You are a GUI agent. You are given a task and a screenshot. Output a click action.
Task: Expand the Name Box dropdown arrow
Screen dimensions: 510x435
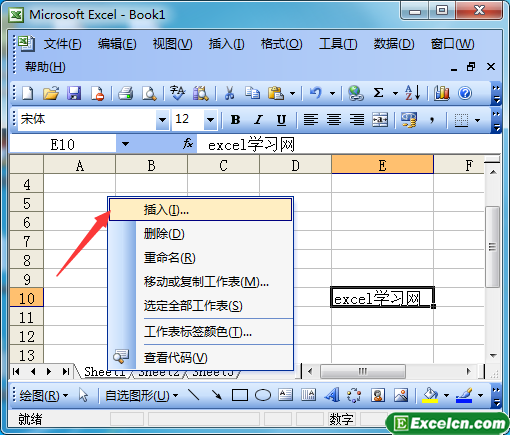[125, 144]
